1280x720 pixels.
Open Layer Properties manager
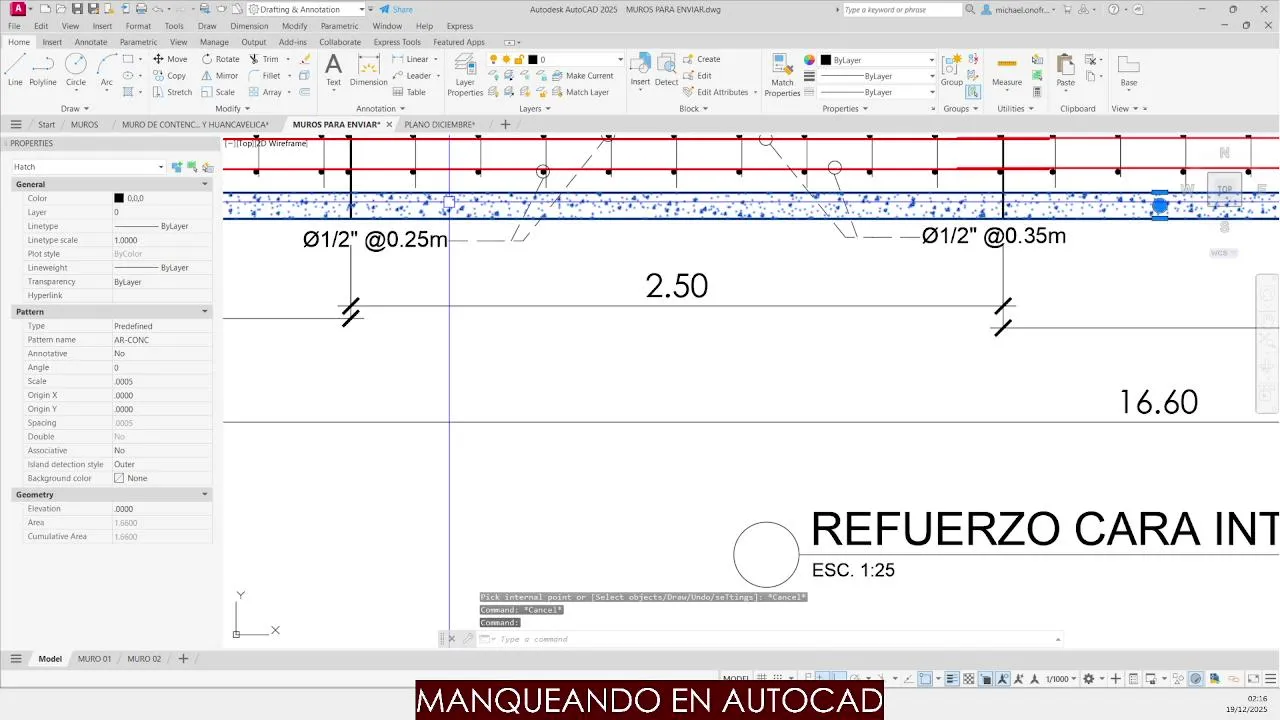tap(465, 75)
